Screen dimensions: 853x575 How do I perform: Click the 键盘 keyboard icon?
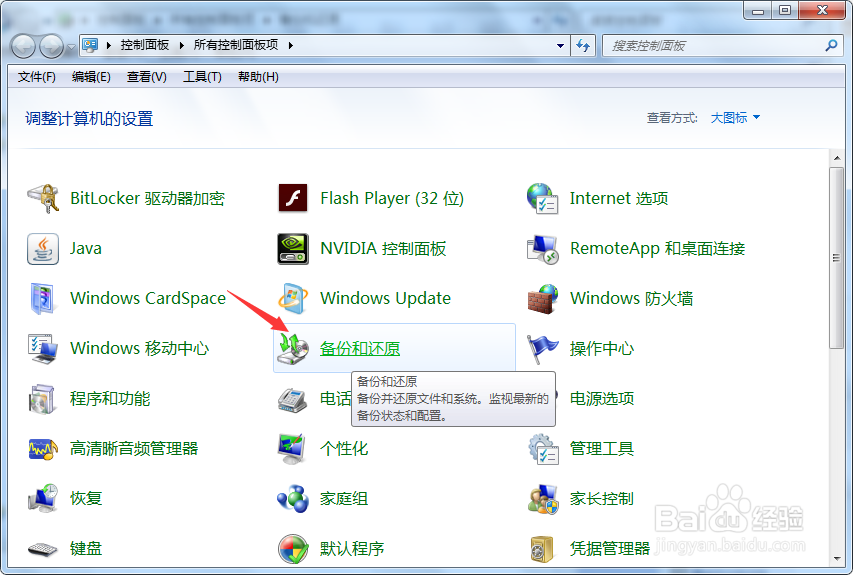pos(43,549)
